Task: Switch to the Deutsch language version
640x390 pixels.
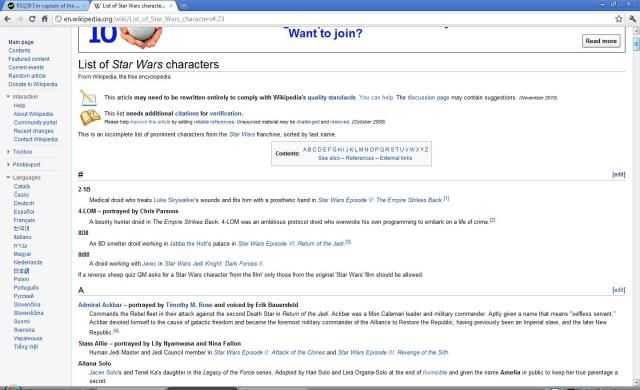Action: [24, 203]
